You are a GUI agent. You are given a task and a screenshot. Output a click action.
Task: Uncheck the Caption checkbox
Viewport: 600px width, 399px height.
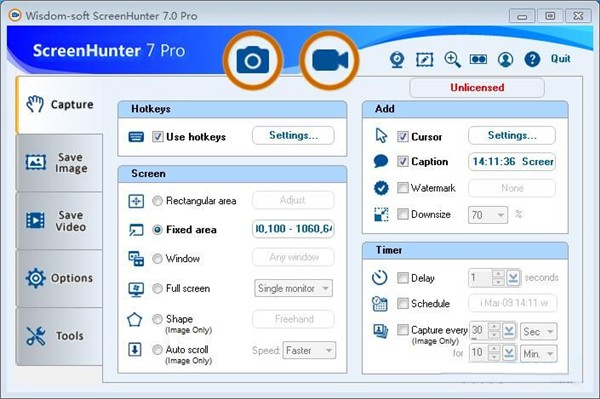[x=403, y=161]
